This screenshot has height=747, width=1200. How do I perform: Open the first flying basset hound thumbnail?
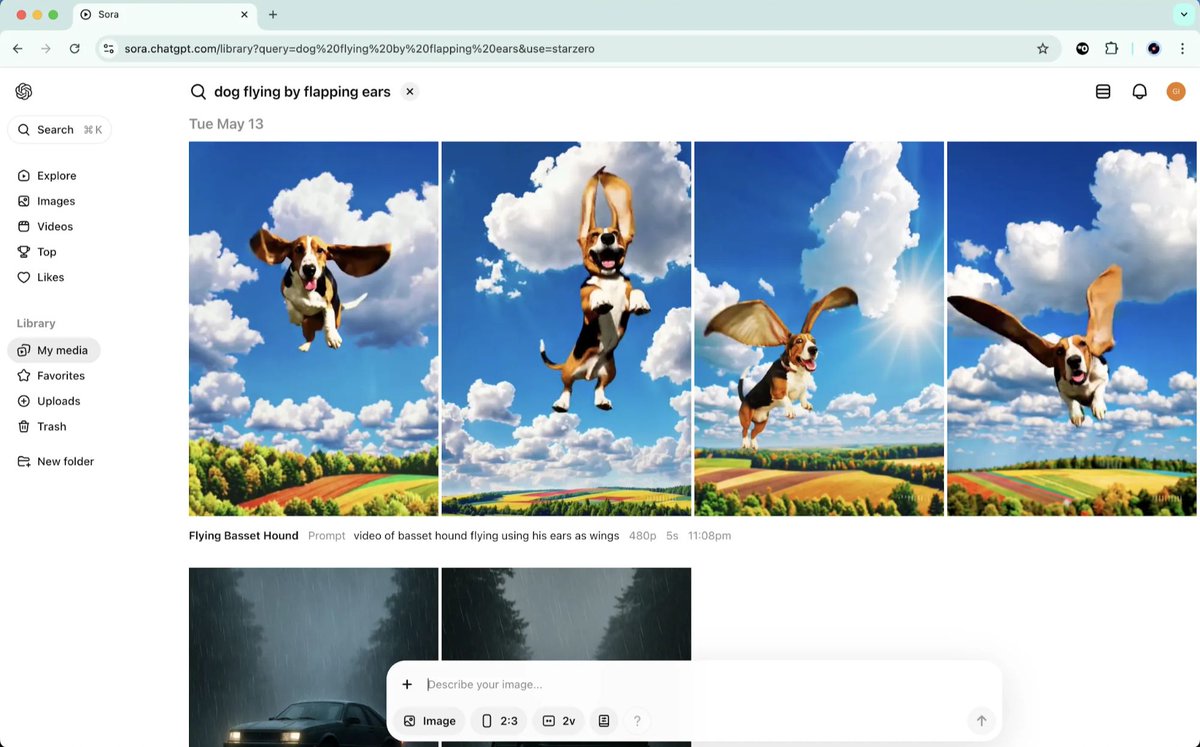point(313,328)
